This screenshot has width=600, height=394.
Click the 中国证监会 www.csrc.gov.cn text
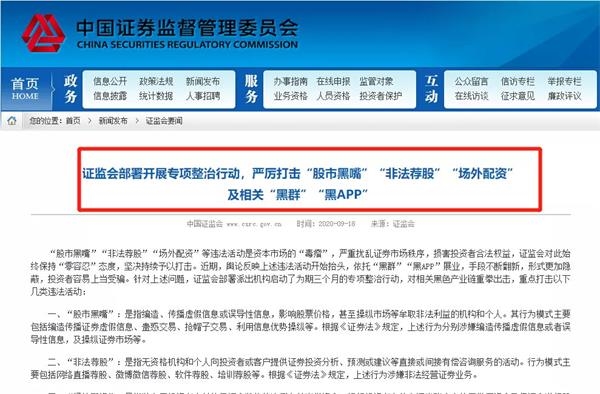coord(234,224)
